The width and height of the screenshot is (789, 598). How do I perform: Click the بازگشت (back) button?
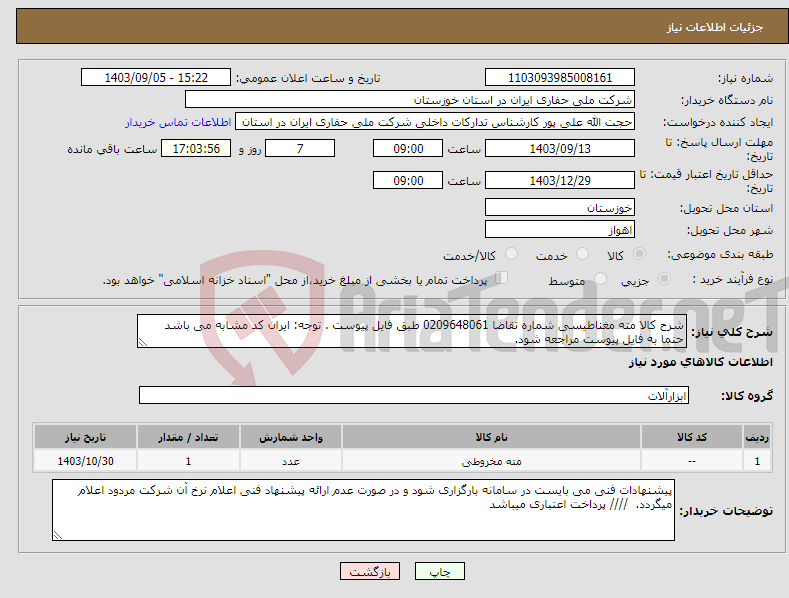click(x=370, y=571)
